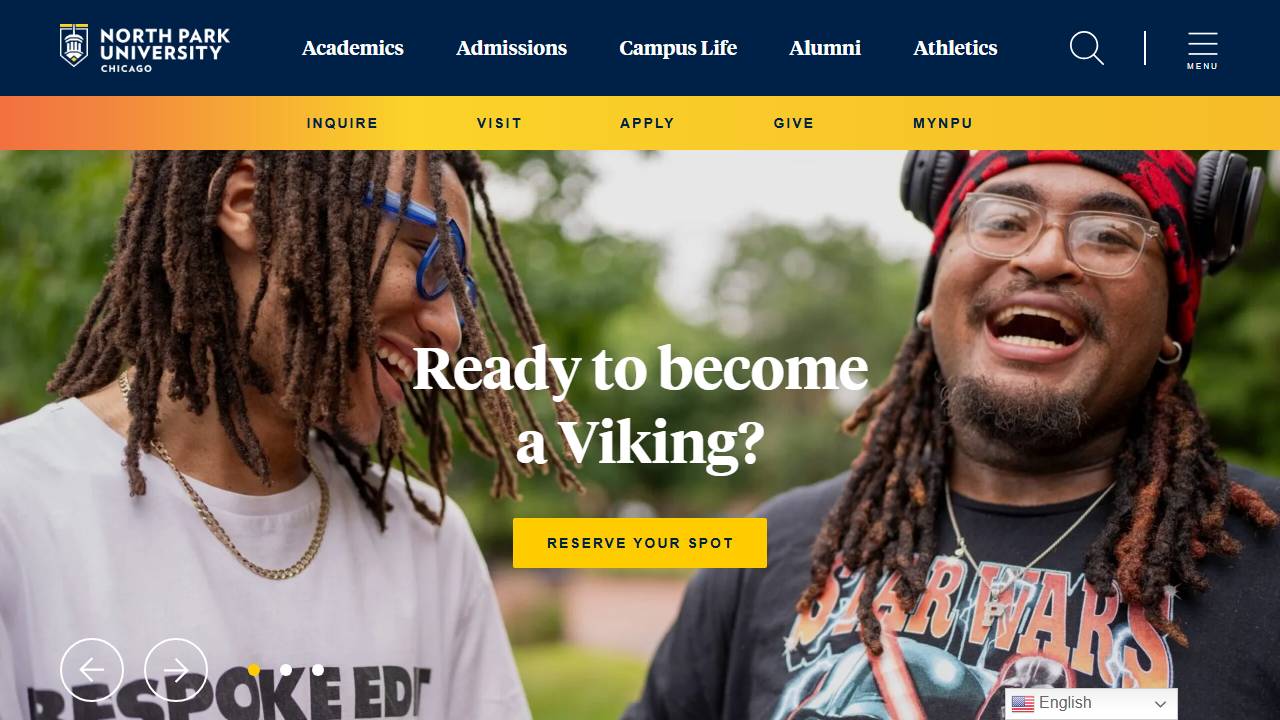Select the third carousel dot

(x=318, y=670)
